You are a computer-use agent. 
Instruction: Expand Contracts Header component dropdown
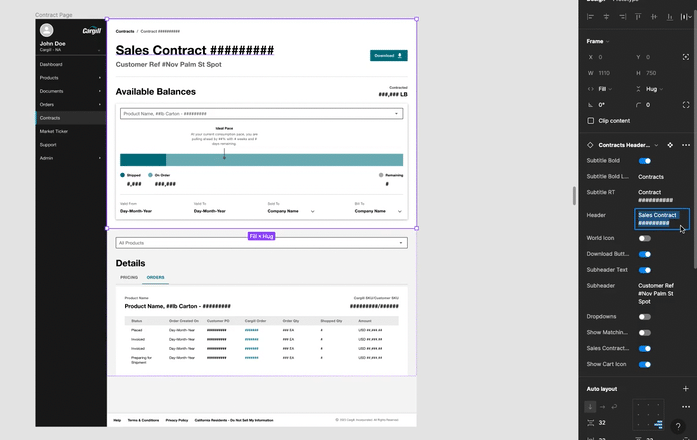tap(656, 145)
